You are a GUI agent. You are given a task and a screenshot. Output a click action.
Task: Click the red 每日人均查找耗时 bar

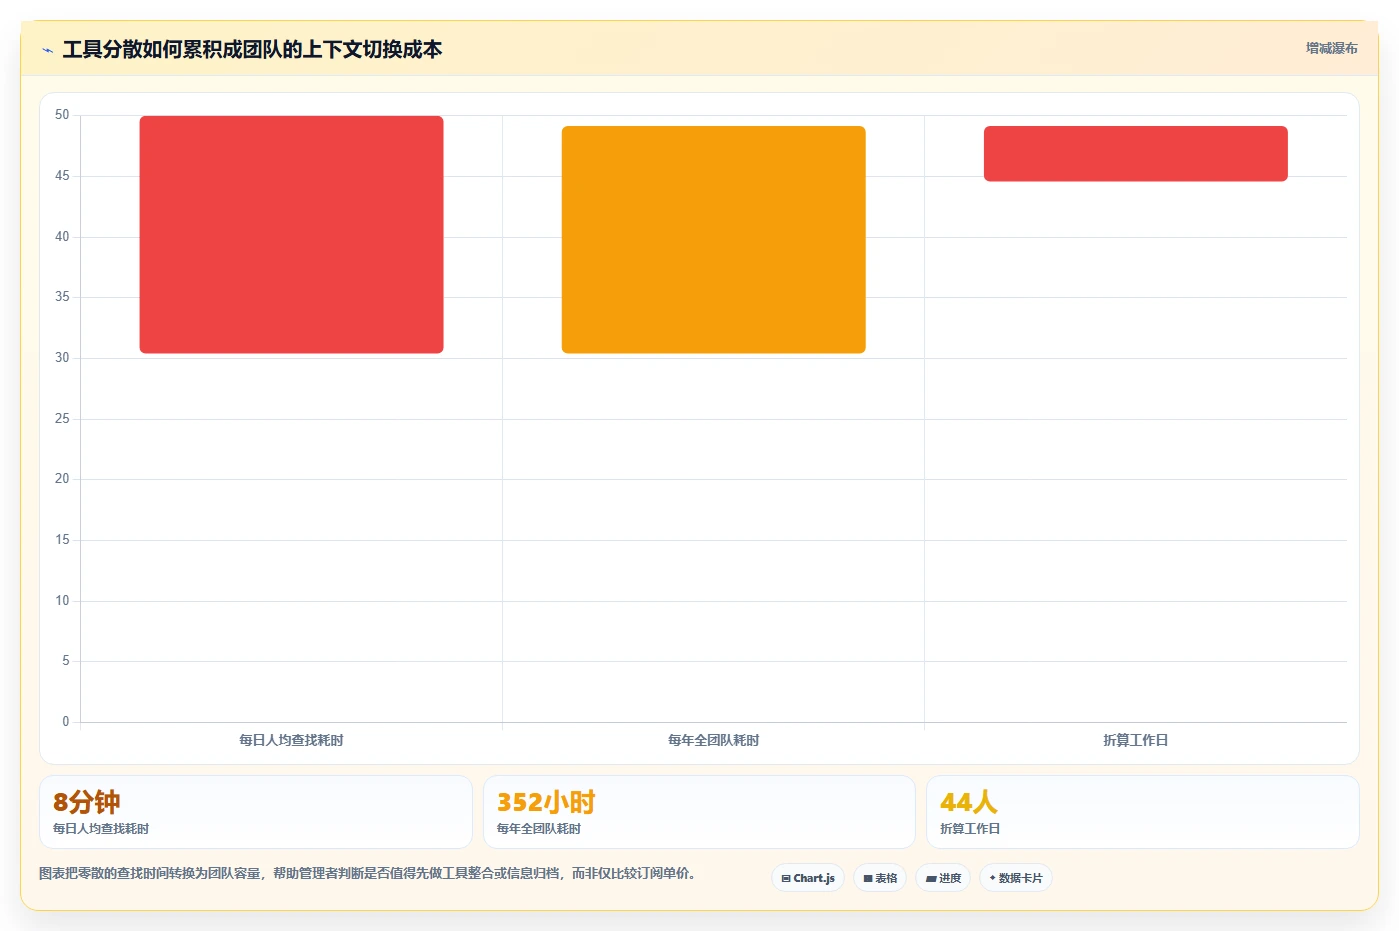[x=291, y=234]
